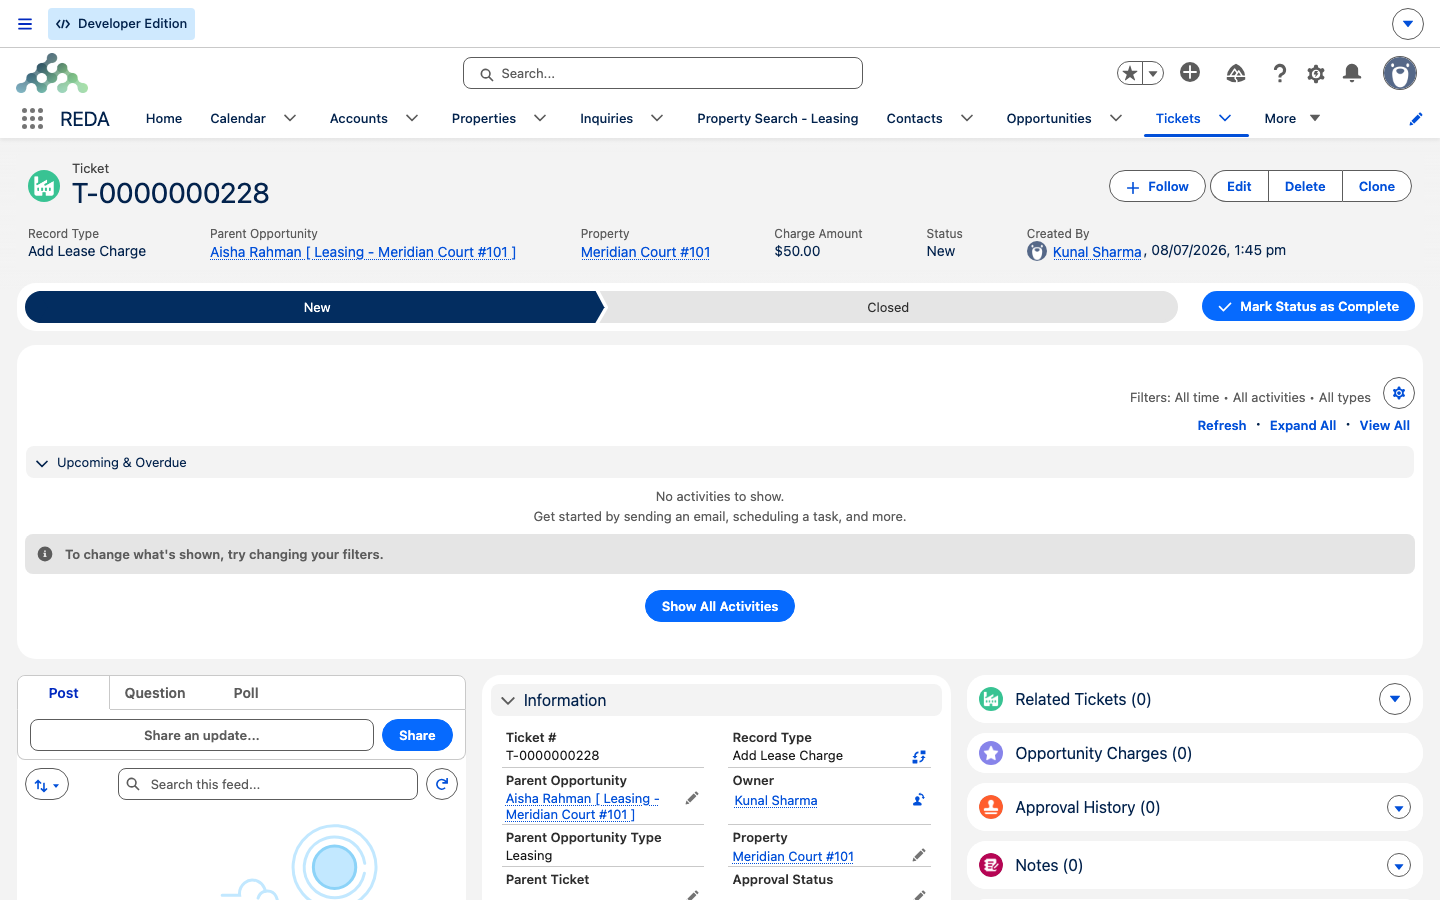The height and width of the screenshot is (900, 1440).
Task: Open the global actions plus icon
Action: click(1190, 72)
